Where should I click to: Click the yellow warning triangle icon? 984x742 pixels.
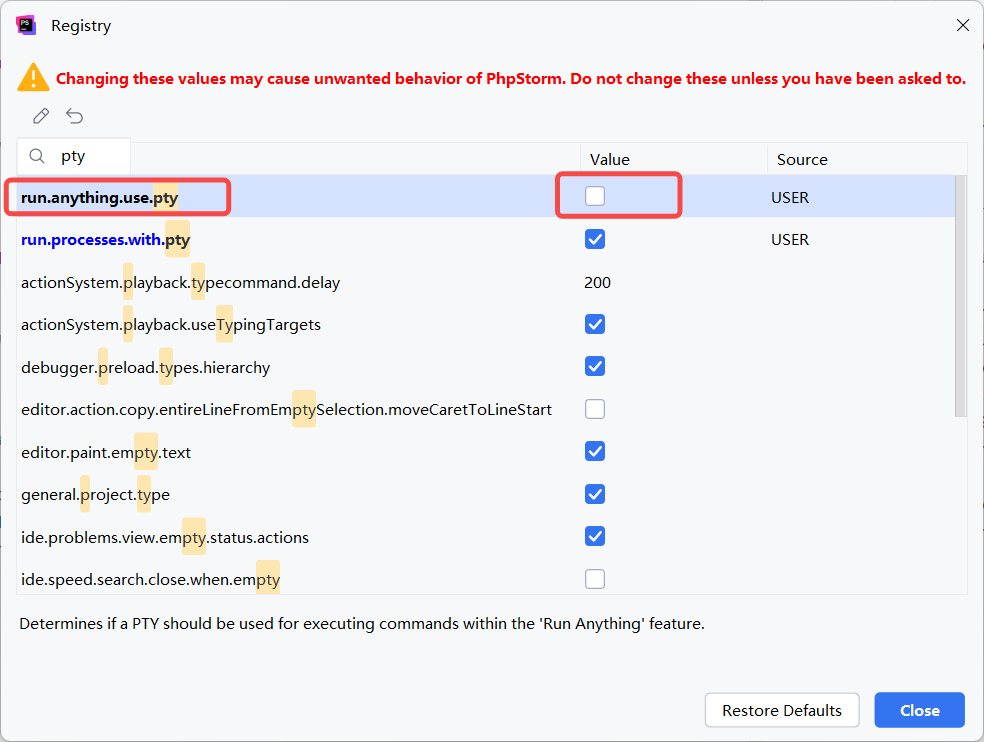pyautogui.click(x=33, y=78)
